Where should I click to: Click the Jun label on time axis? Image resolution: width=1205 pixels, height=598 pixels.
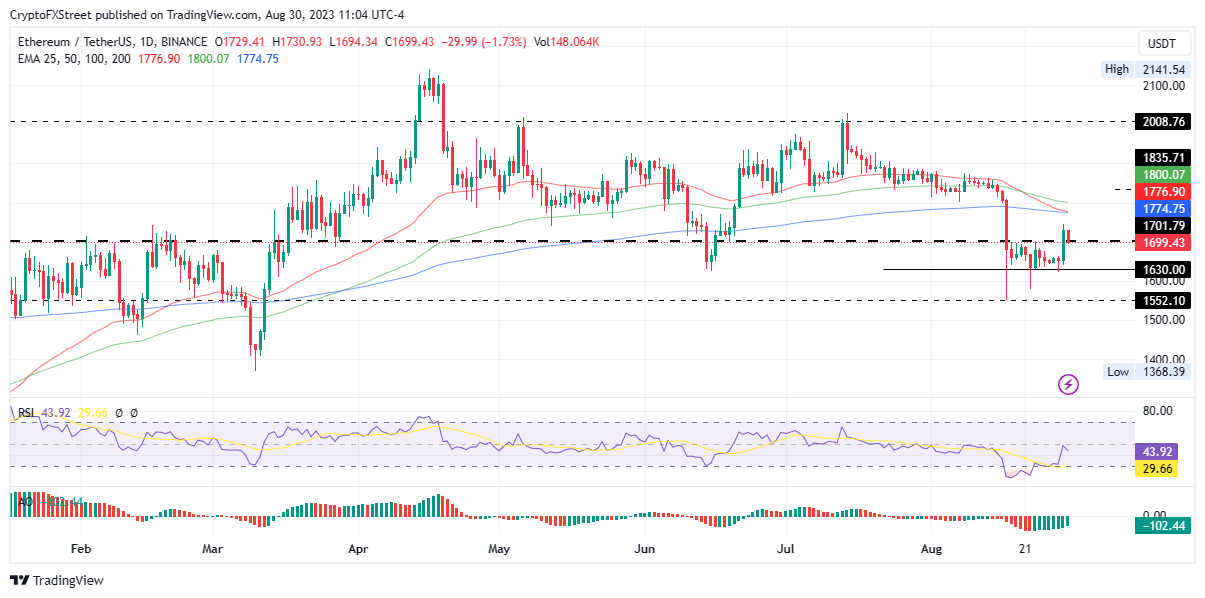pyautogui.click(x=646, y=549)
